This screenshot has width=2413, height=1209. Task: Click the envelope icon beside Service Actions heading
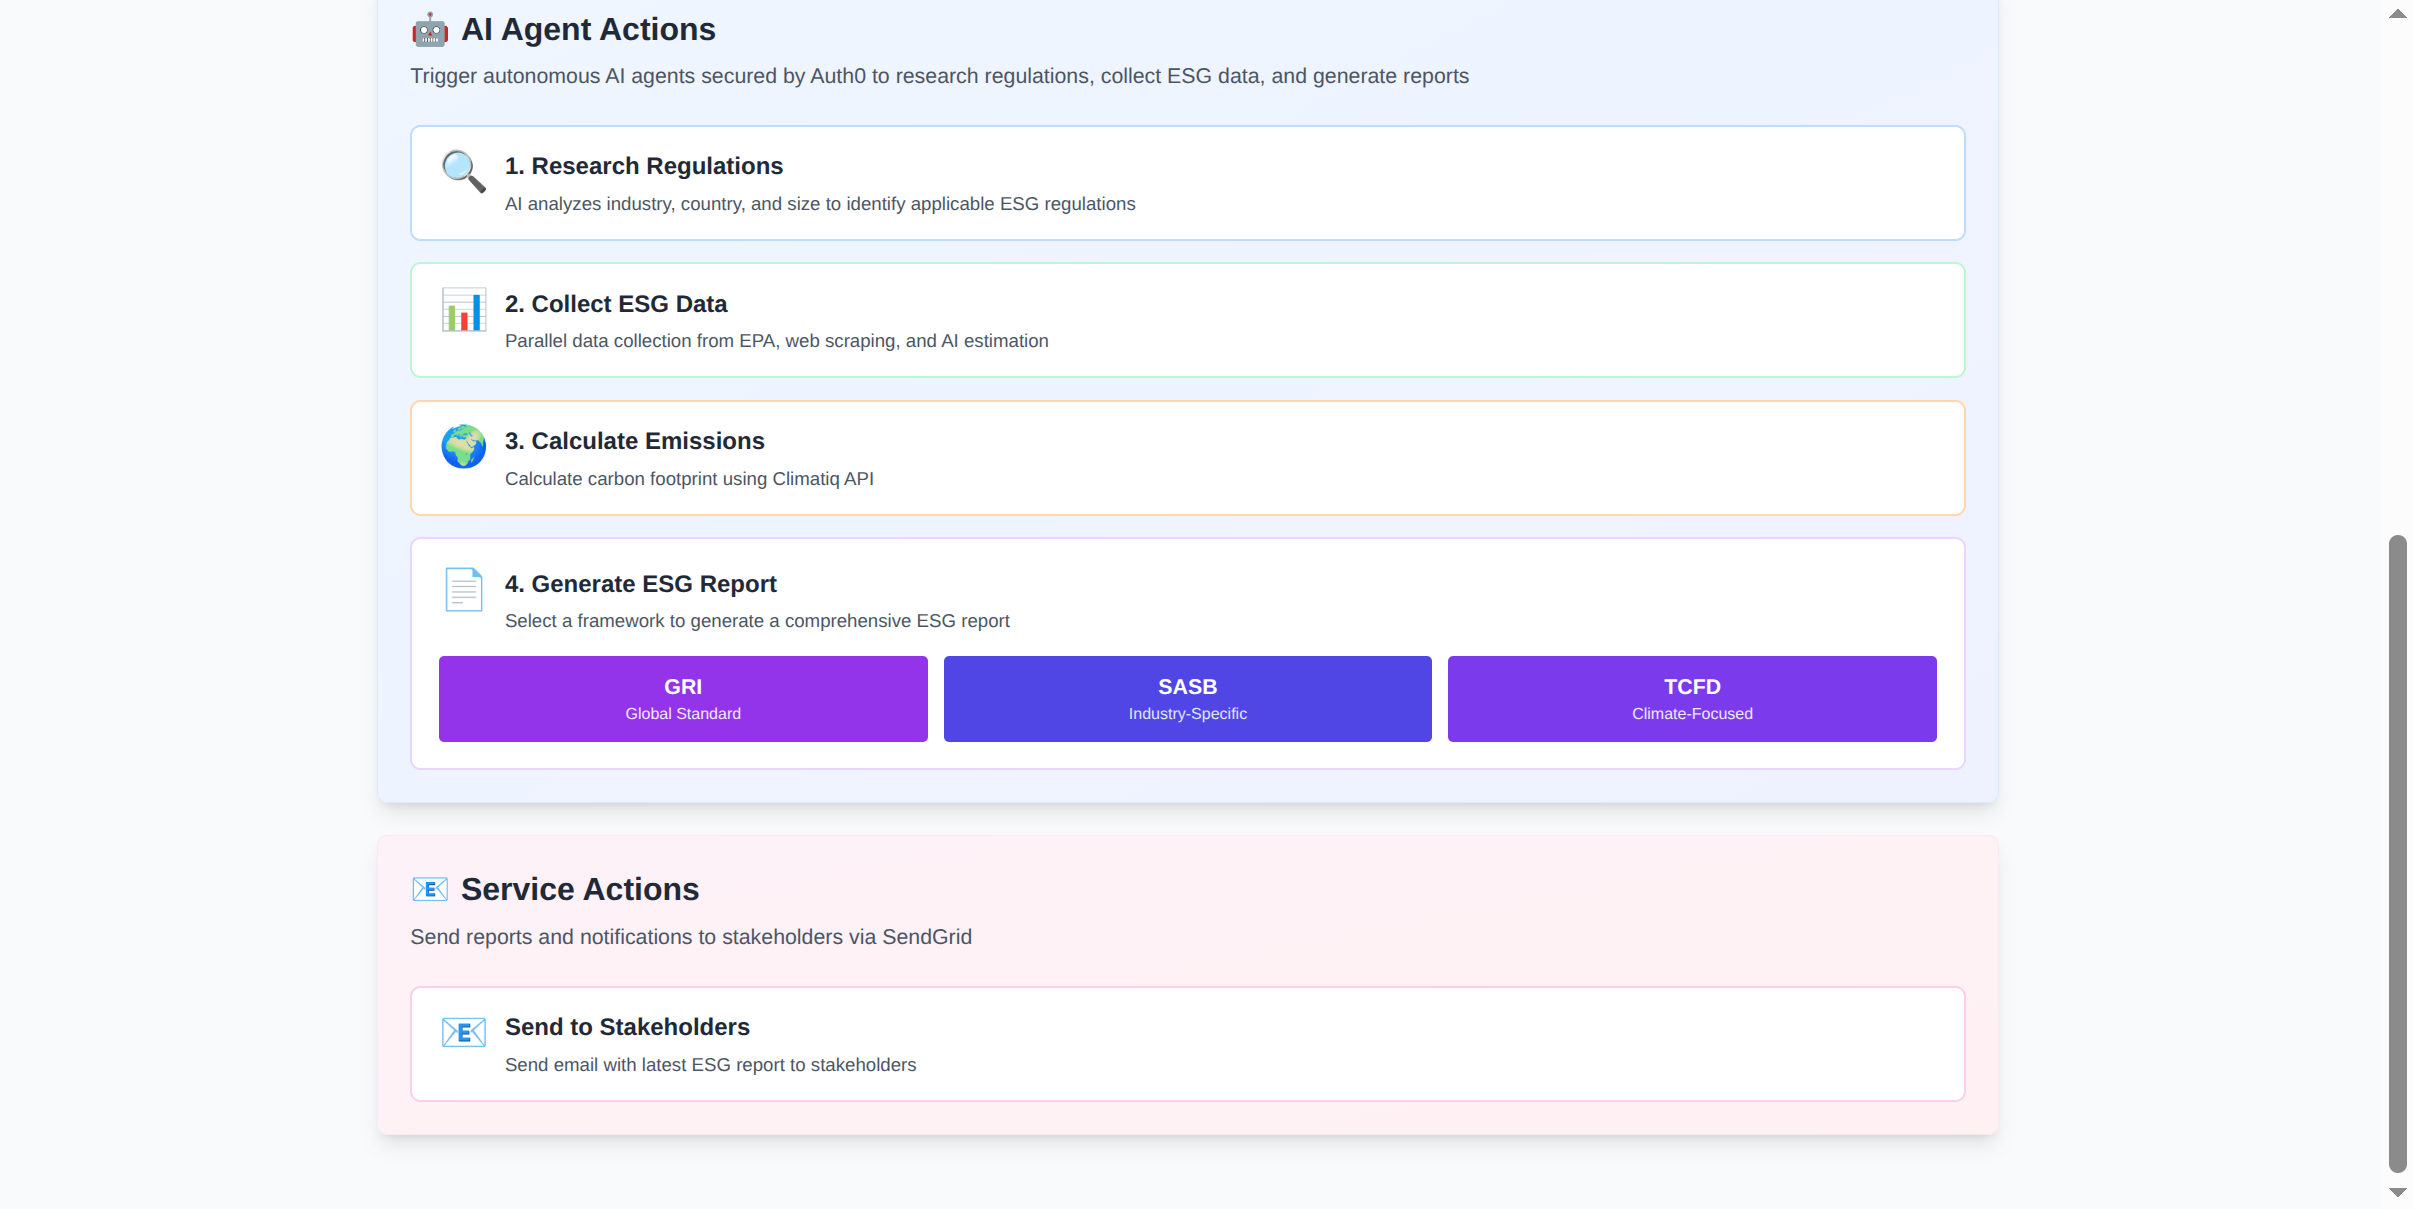(430, 889)
